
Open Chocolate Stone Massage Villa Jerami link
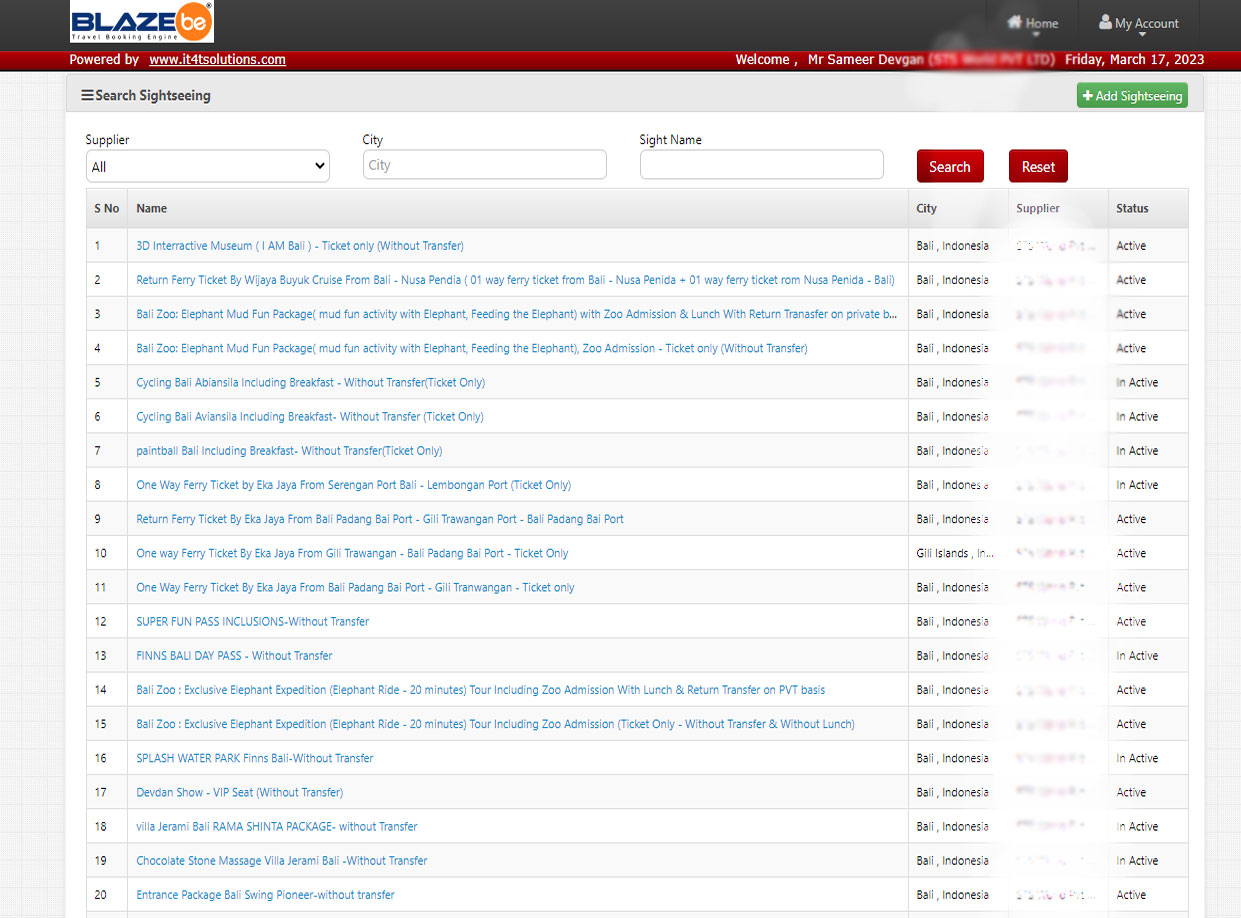(x=281, y=861)
